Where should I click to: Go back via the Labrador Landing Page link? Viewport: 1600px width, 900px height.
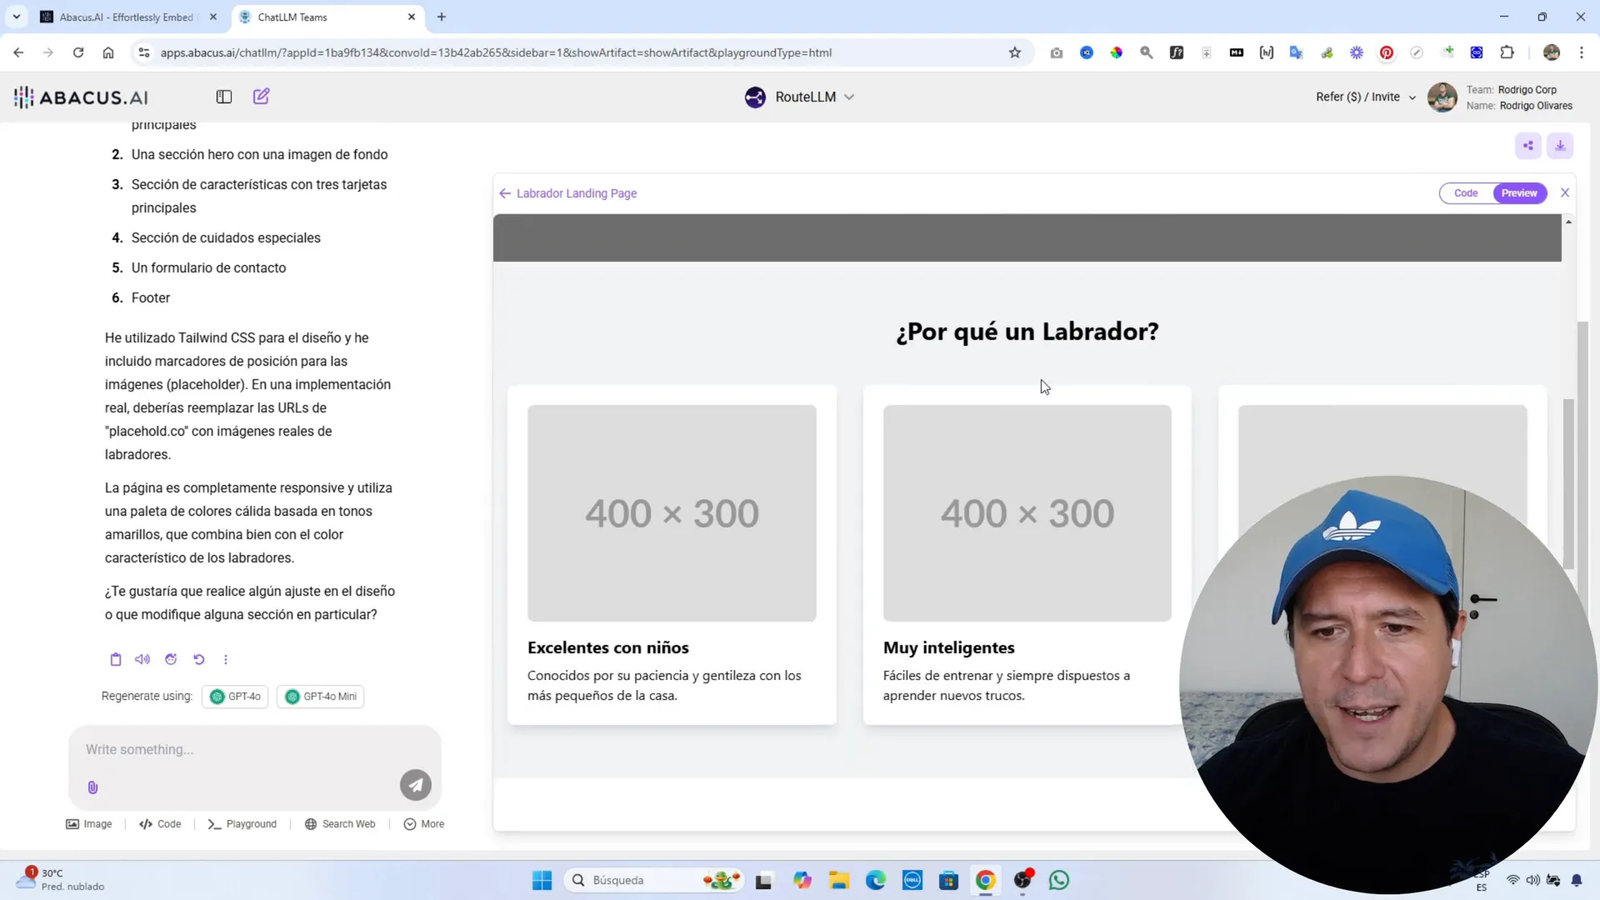pyautogui.click(x=567, y=193)
